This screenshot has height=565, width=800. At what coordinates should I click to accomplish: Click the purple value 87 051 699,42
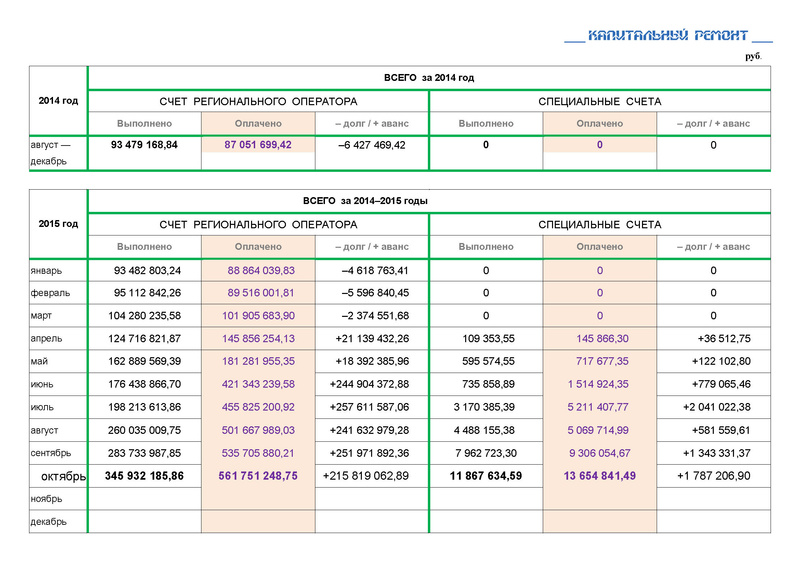point(258,145)
